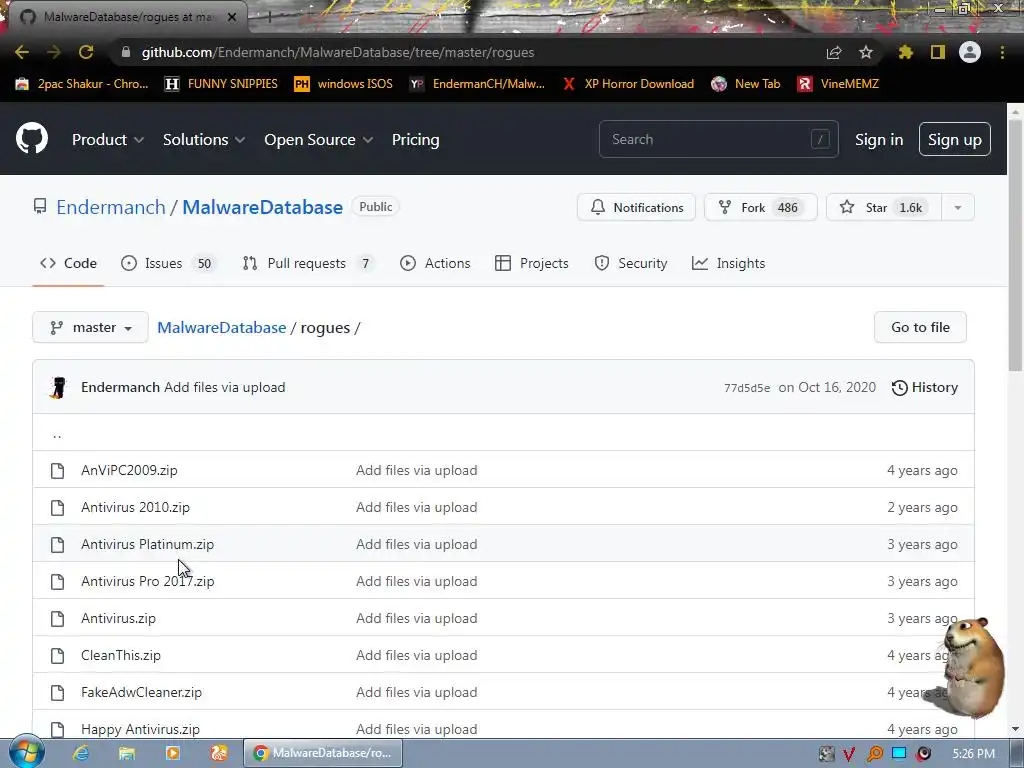Open the star lists dropdown arrow
Image resolution: width=1024 pixels, height=768 pixels.
point(958,207)
